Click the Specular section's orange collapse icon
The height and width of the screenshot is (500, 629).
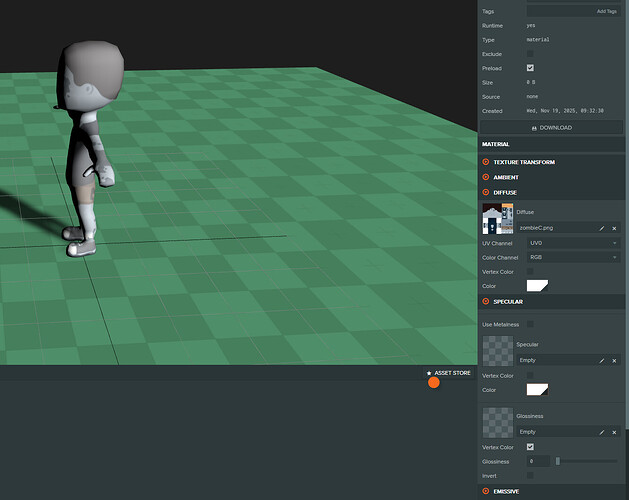[486, 301]
